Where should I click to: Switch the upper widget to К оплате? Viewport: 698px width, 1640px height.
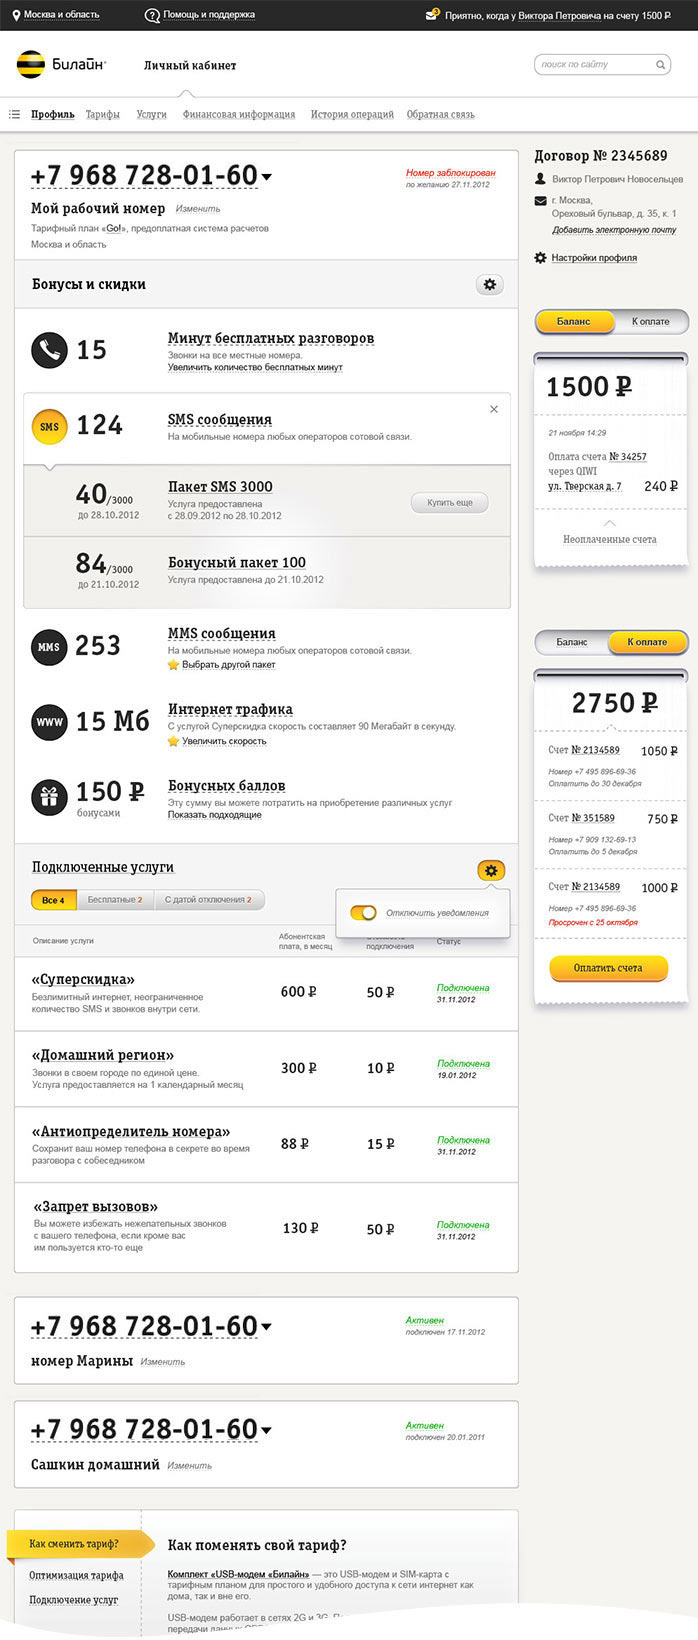tap(650, 322)
